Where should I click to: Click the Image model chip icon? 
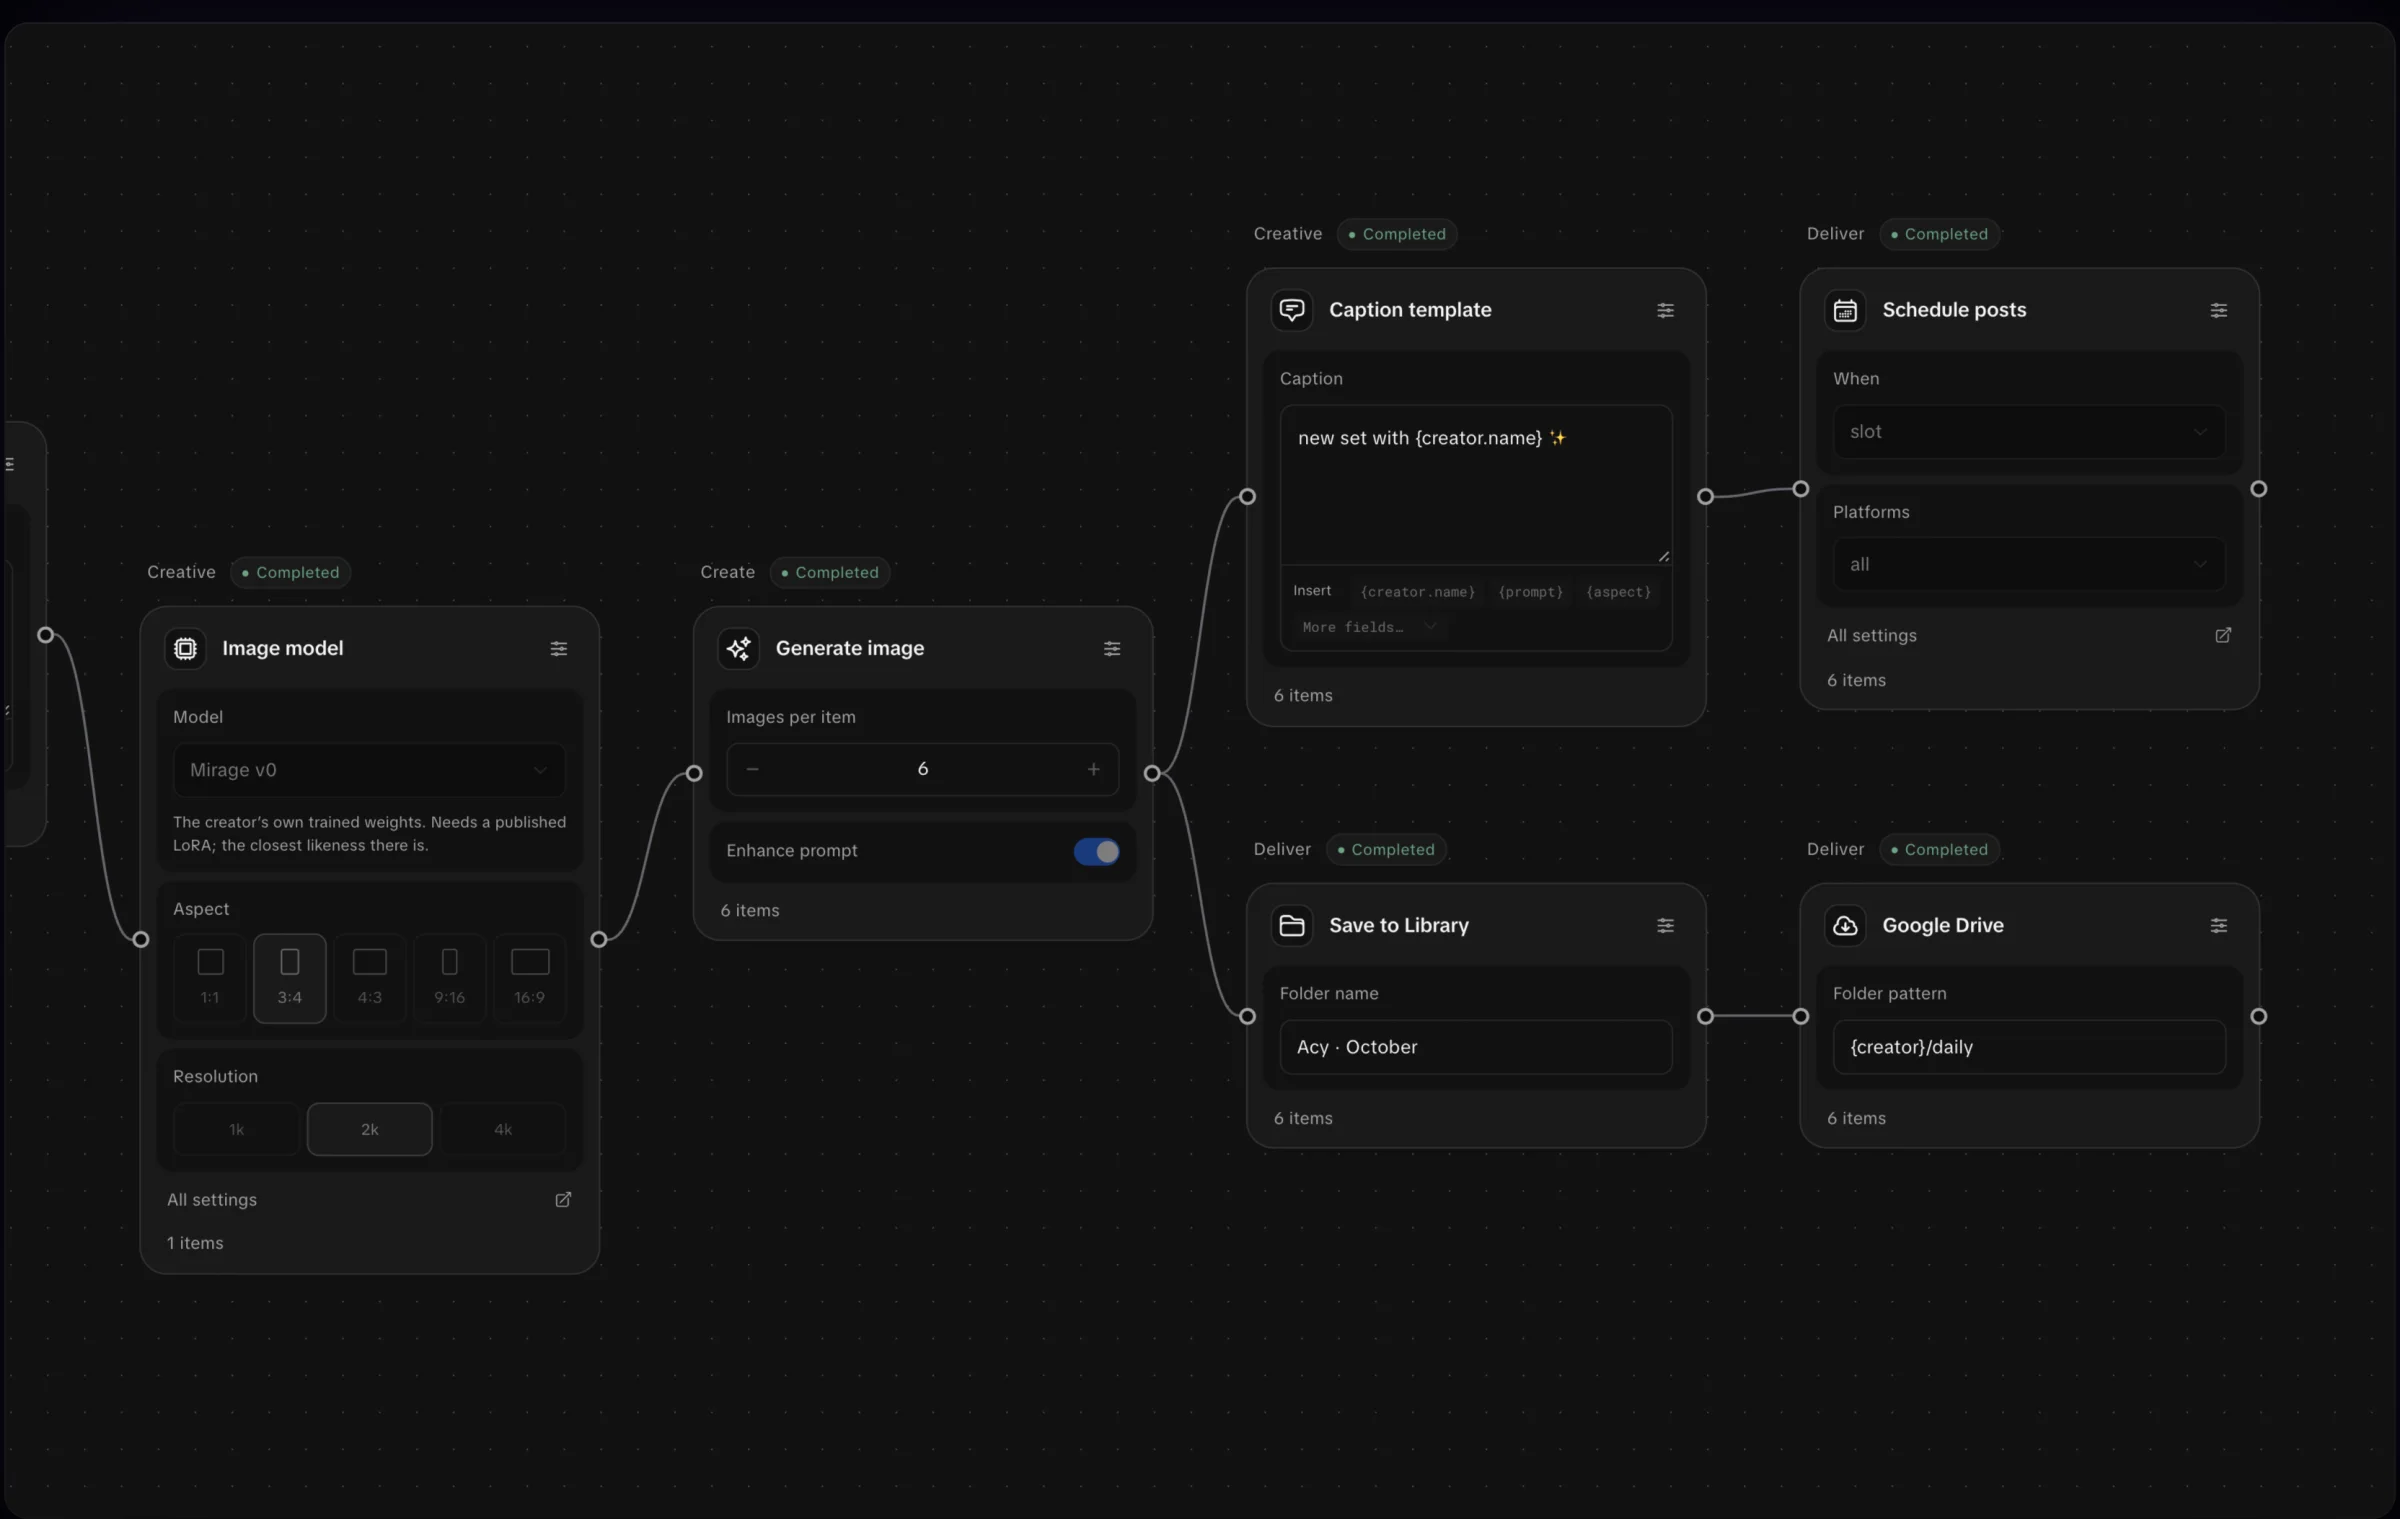tap(185, 648)
